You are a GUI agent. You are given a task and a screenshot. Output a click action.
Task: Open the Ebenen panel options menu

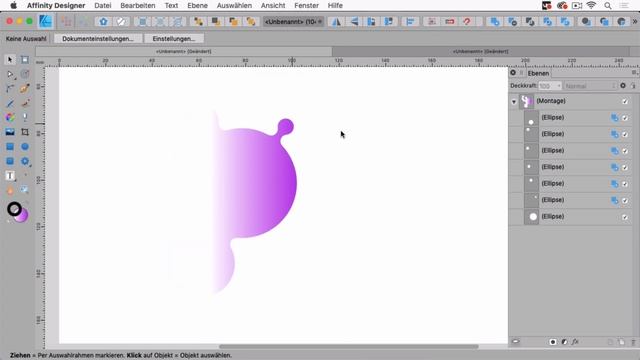click(634, 73)
